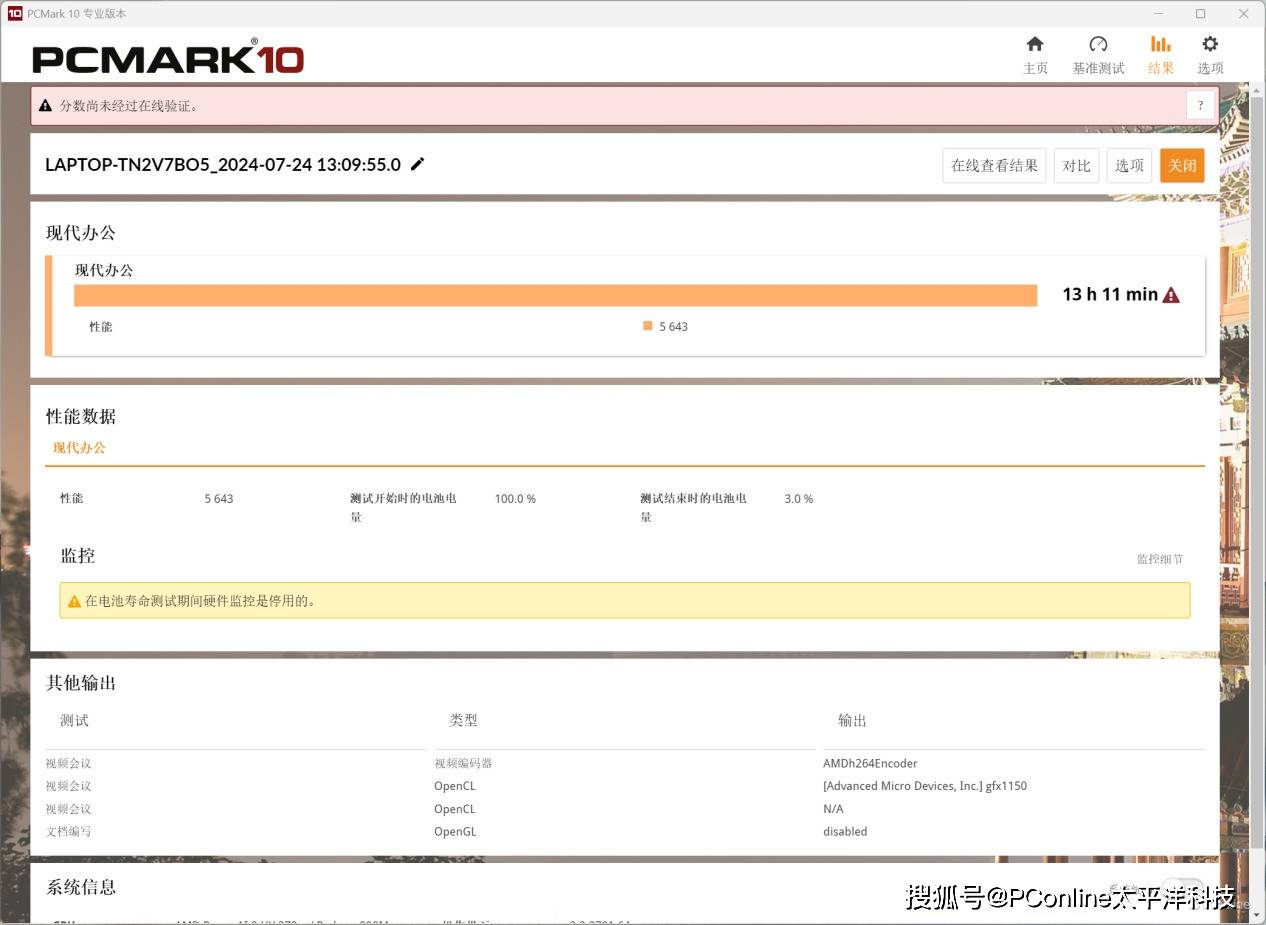Click the red warning icon beside 13 h 11 min
Image resolution: width=1266 pixels, height=925 pixels.
click(1171, 295)
